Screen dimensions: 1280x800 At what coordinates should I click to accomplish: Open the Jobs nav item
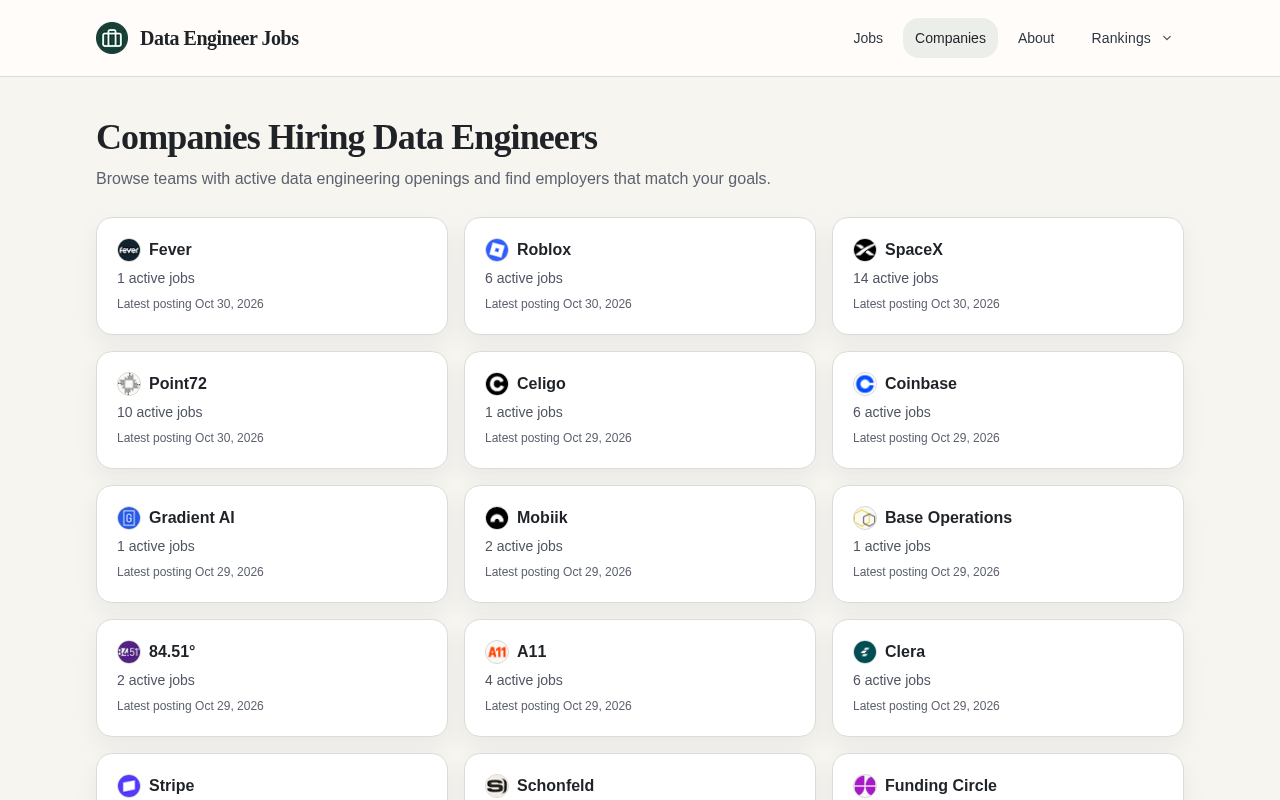click(868, 38)
